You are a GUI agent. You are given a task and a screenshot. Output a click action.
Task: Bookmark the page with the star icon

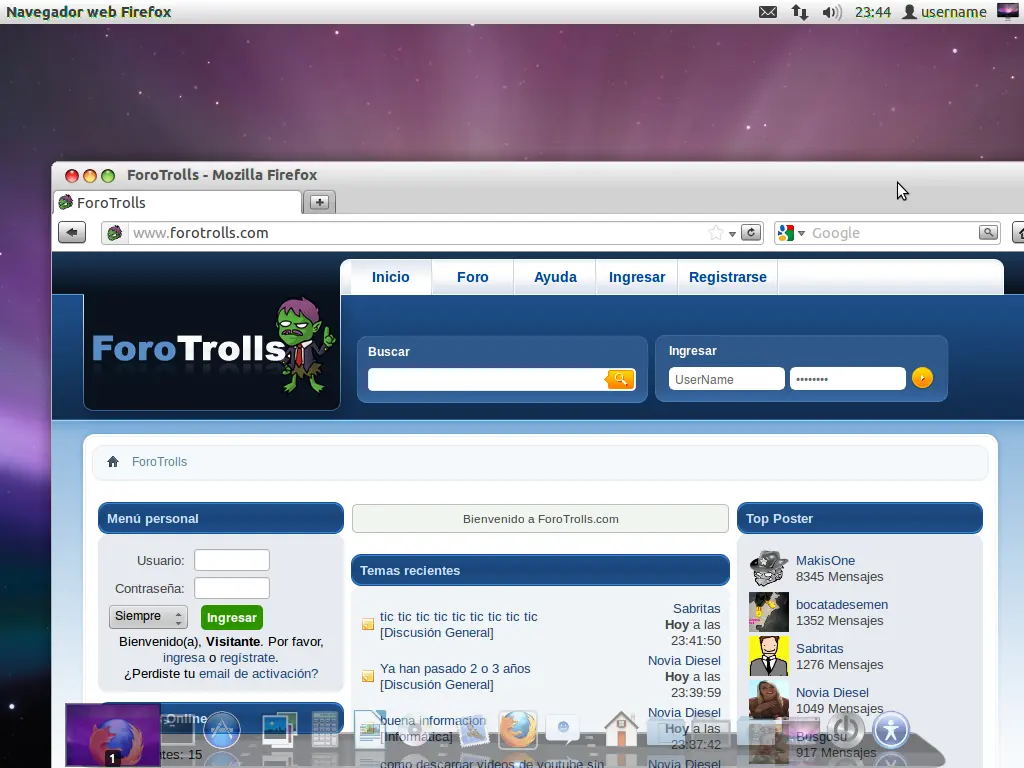click(716, 233)
